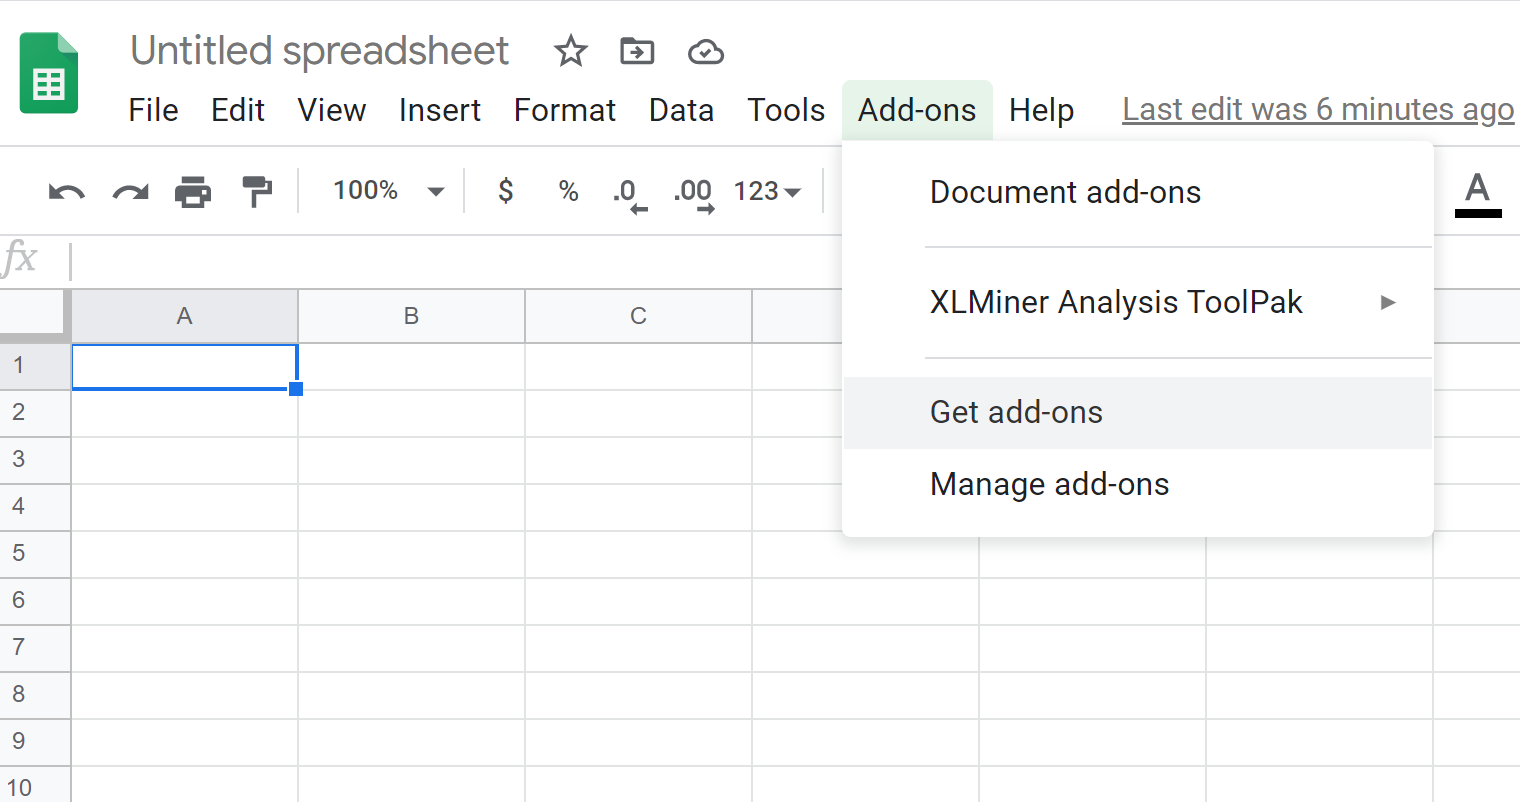The height and width of the screenshot is (802, 1520).
Task: Click the Google Sheets home logo
Action: [48, 73]
